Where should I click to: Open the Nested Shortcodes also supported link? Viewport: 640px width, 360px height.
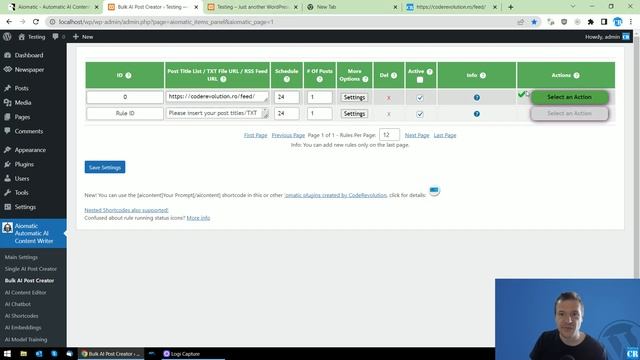(x=126, y=210)
